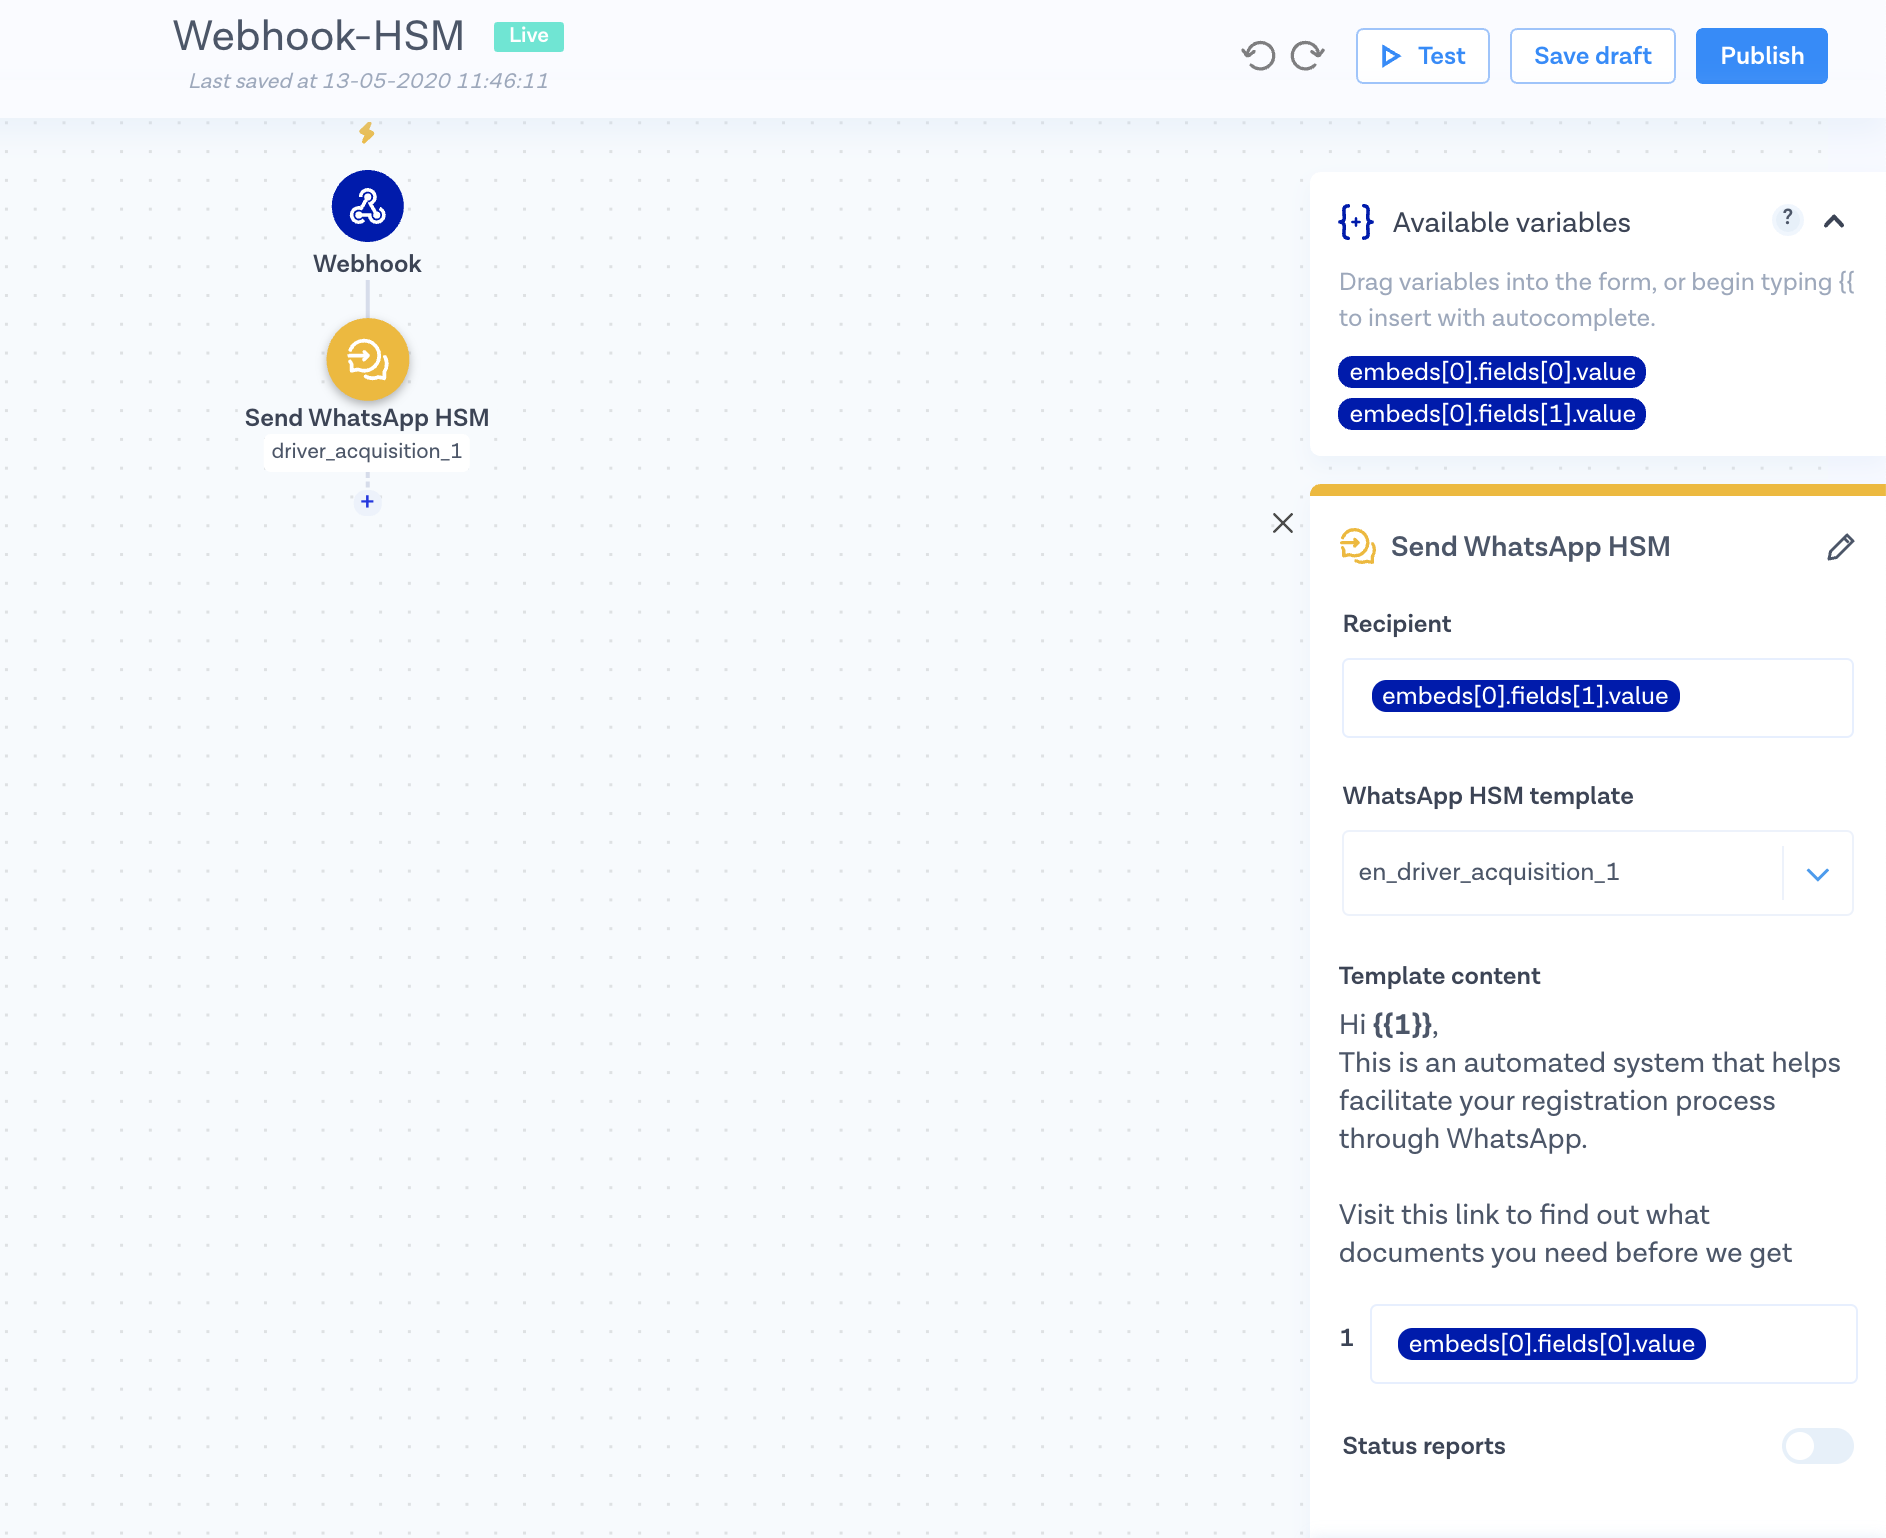
Task: Select embeds[0].fields[0].value in Available variables
Action: tap(1491, 372)
